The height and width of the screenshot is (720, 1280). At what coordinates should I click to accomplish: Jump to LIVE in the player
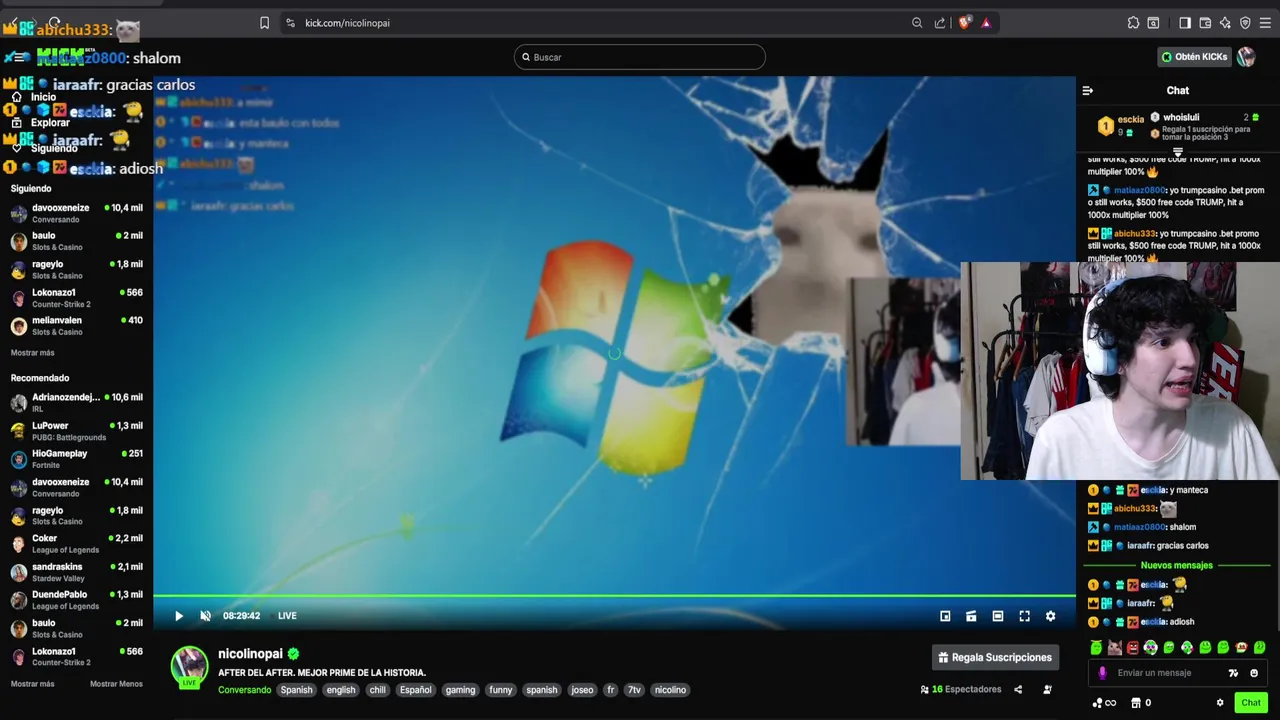point(287,616)
